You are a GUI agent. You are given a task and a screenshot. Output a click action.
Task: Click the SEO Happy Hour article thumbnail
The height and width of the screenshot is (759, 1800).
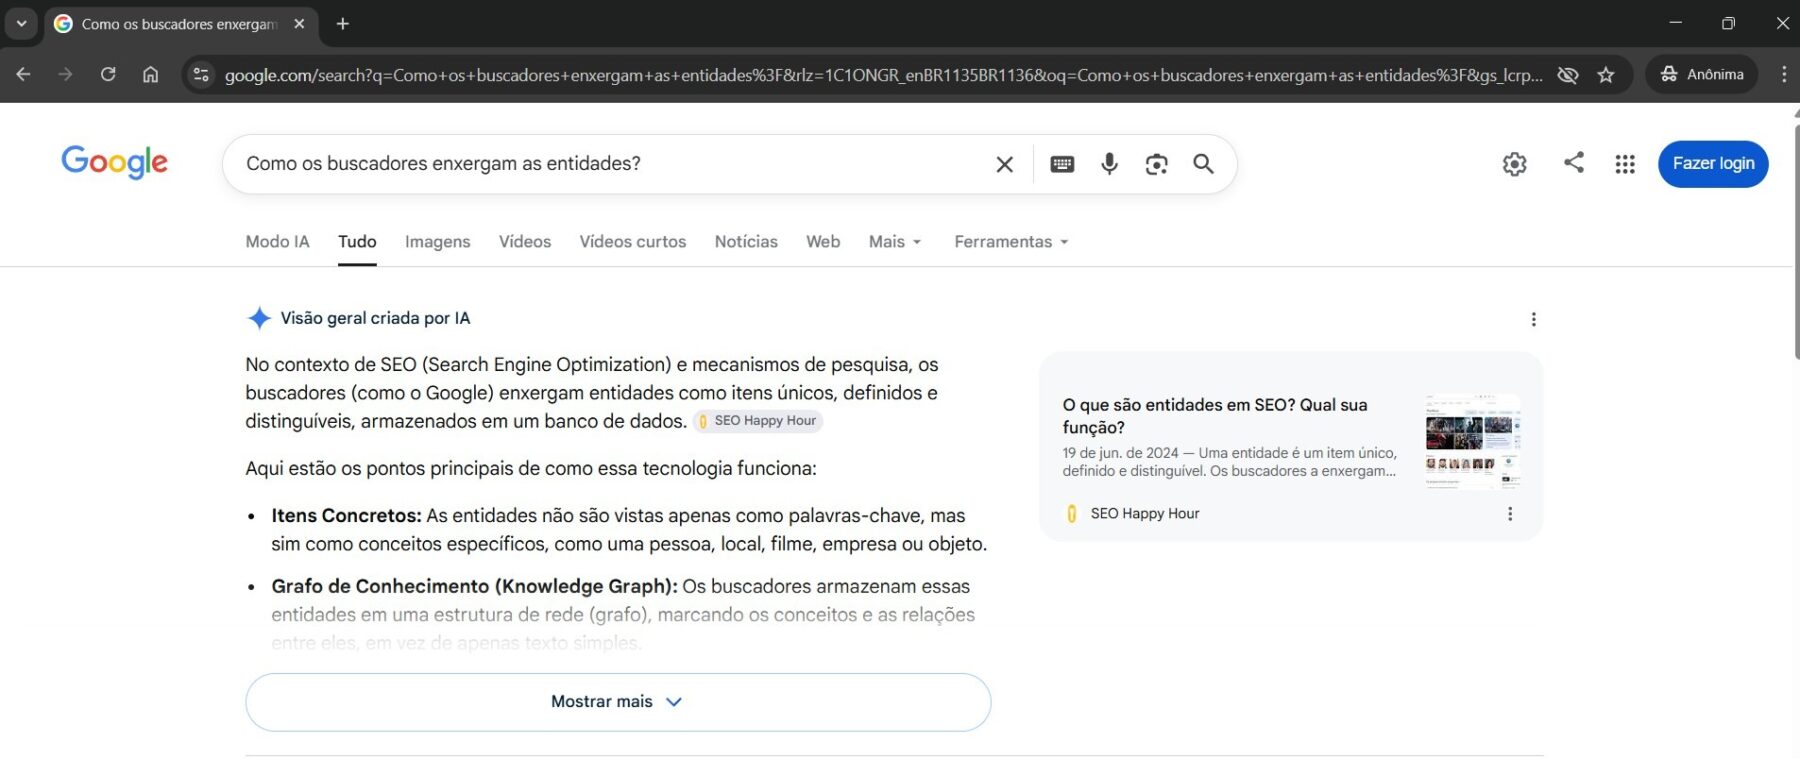pos(1473,441)
